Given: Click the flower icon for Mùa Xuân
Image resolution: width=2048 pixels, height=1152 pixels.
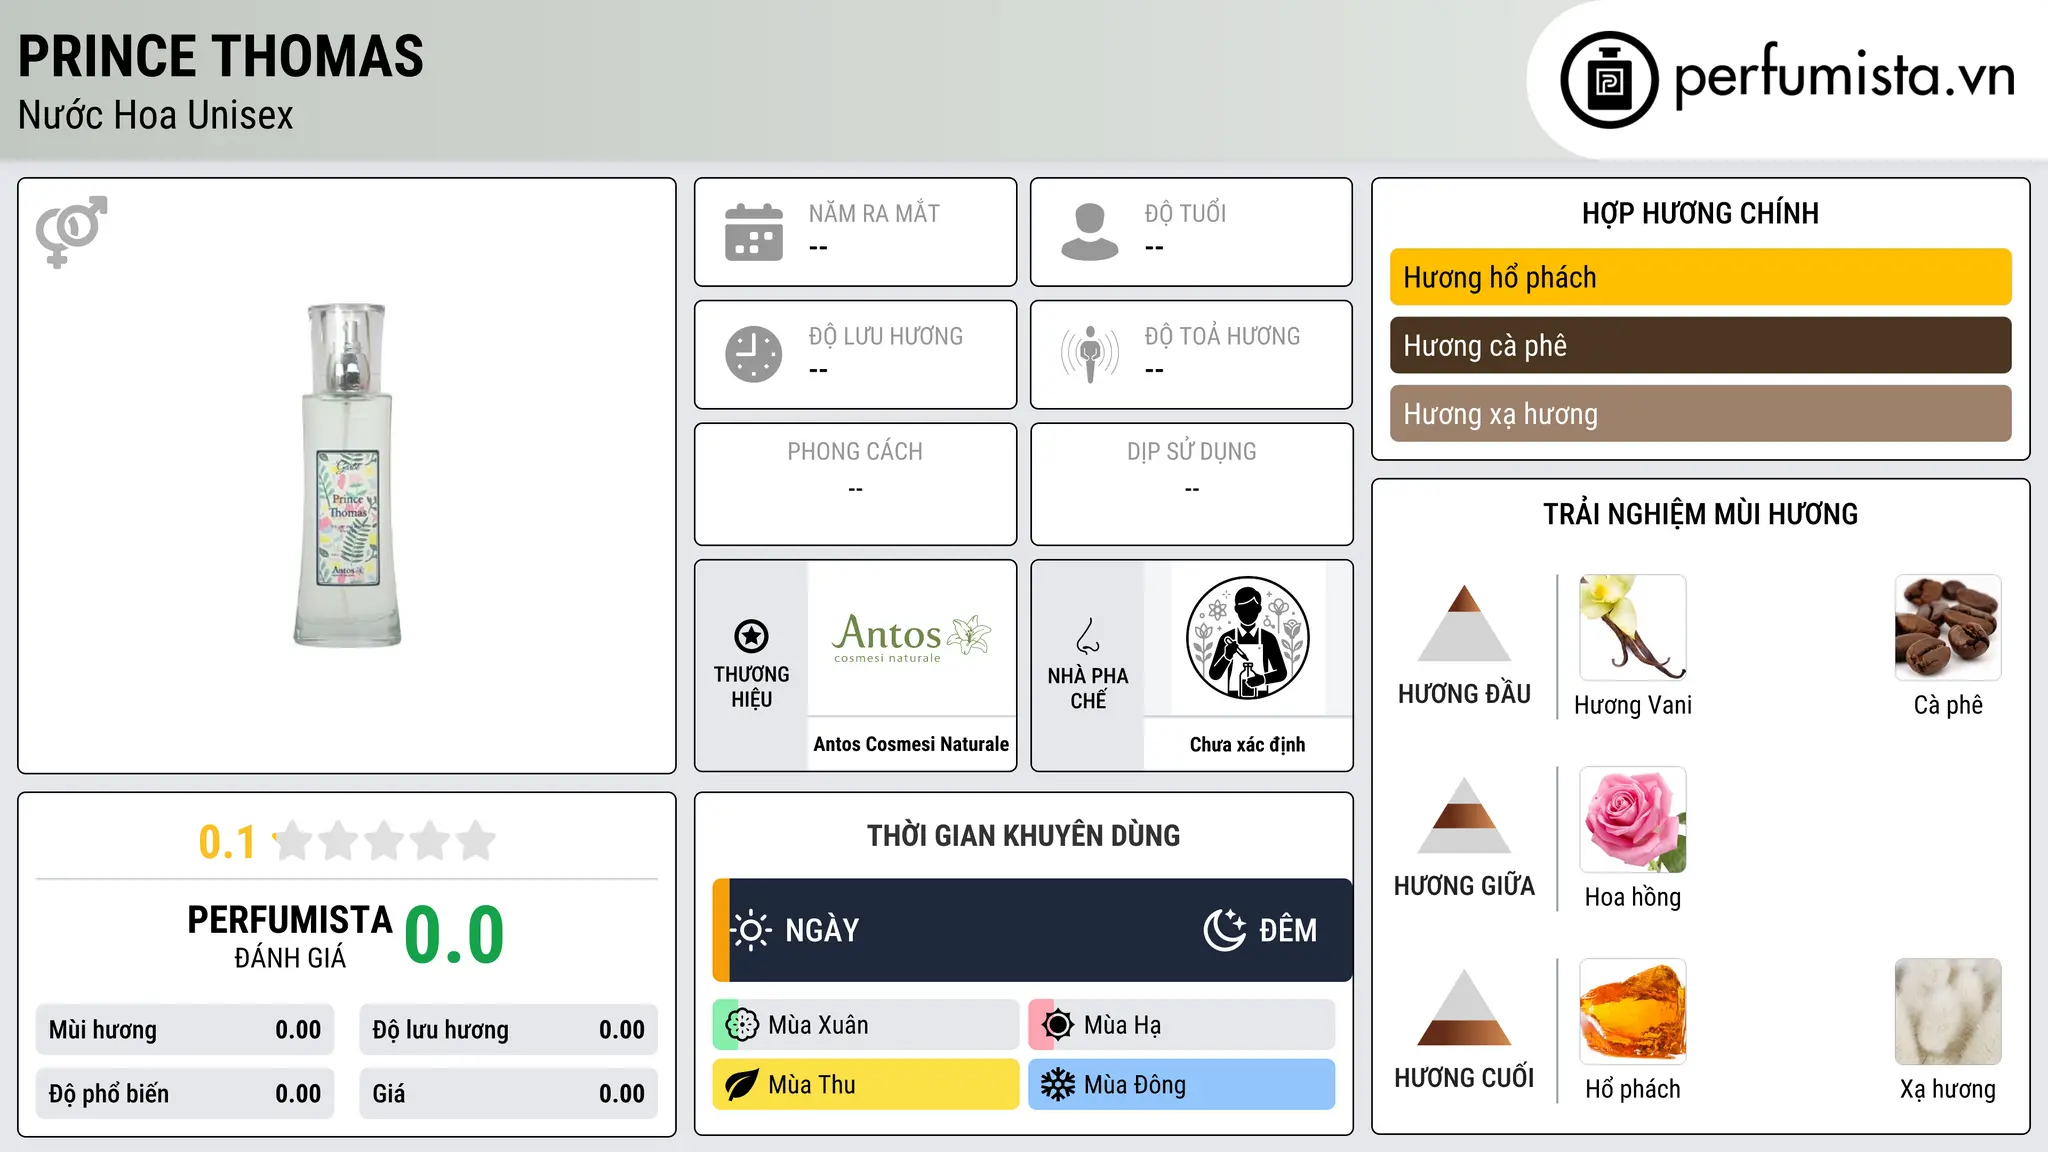Looking at the screenshot, I should point(742,1025).
